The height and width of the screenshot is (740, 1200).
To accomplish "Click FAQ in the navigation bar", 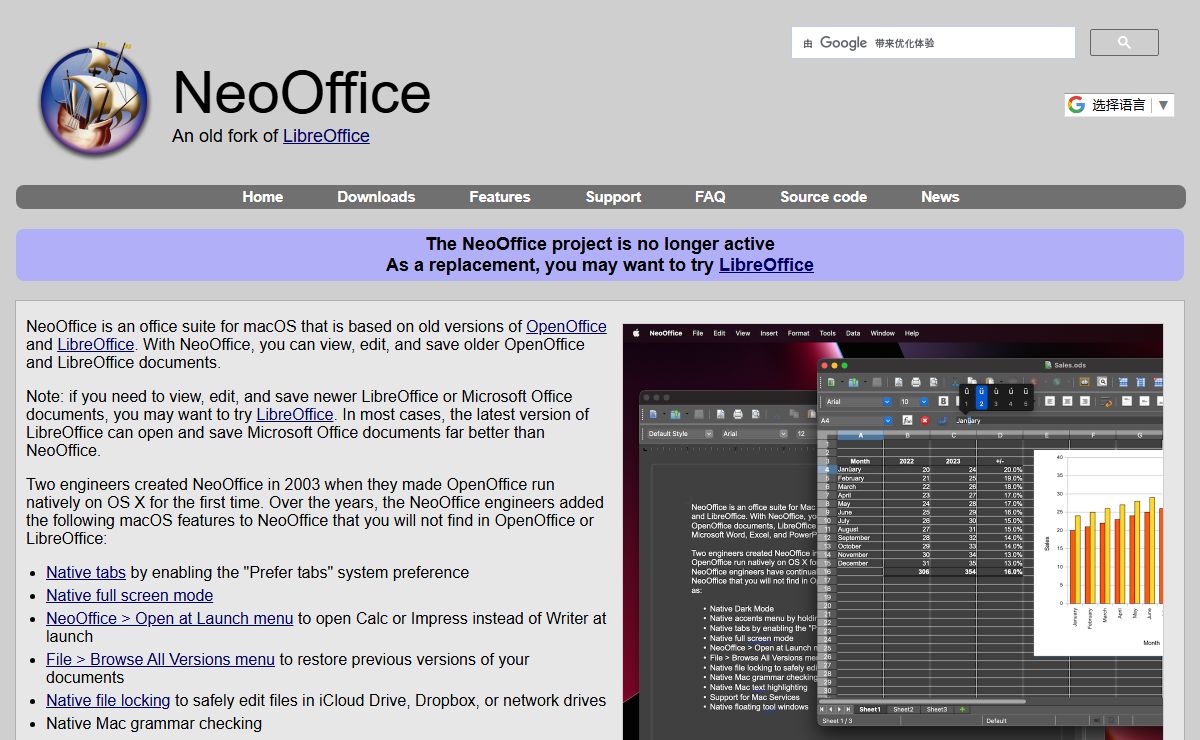I will click(710, 197).
